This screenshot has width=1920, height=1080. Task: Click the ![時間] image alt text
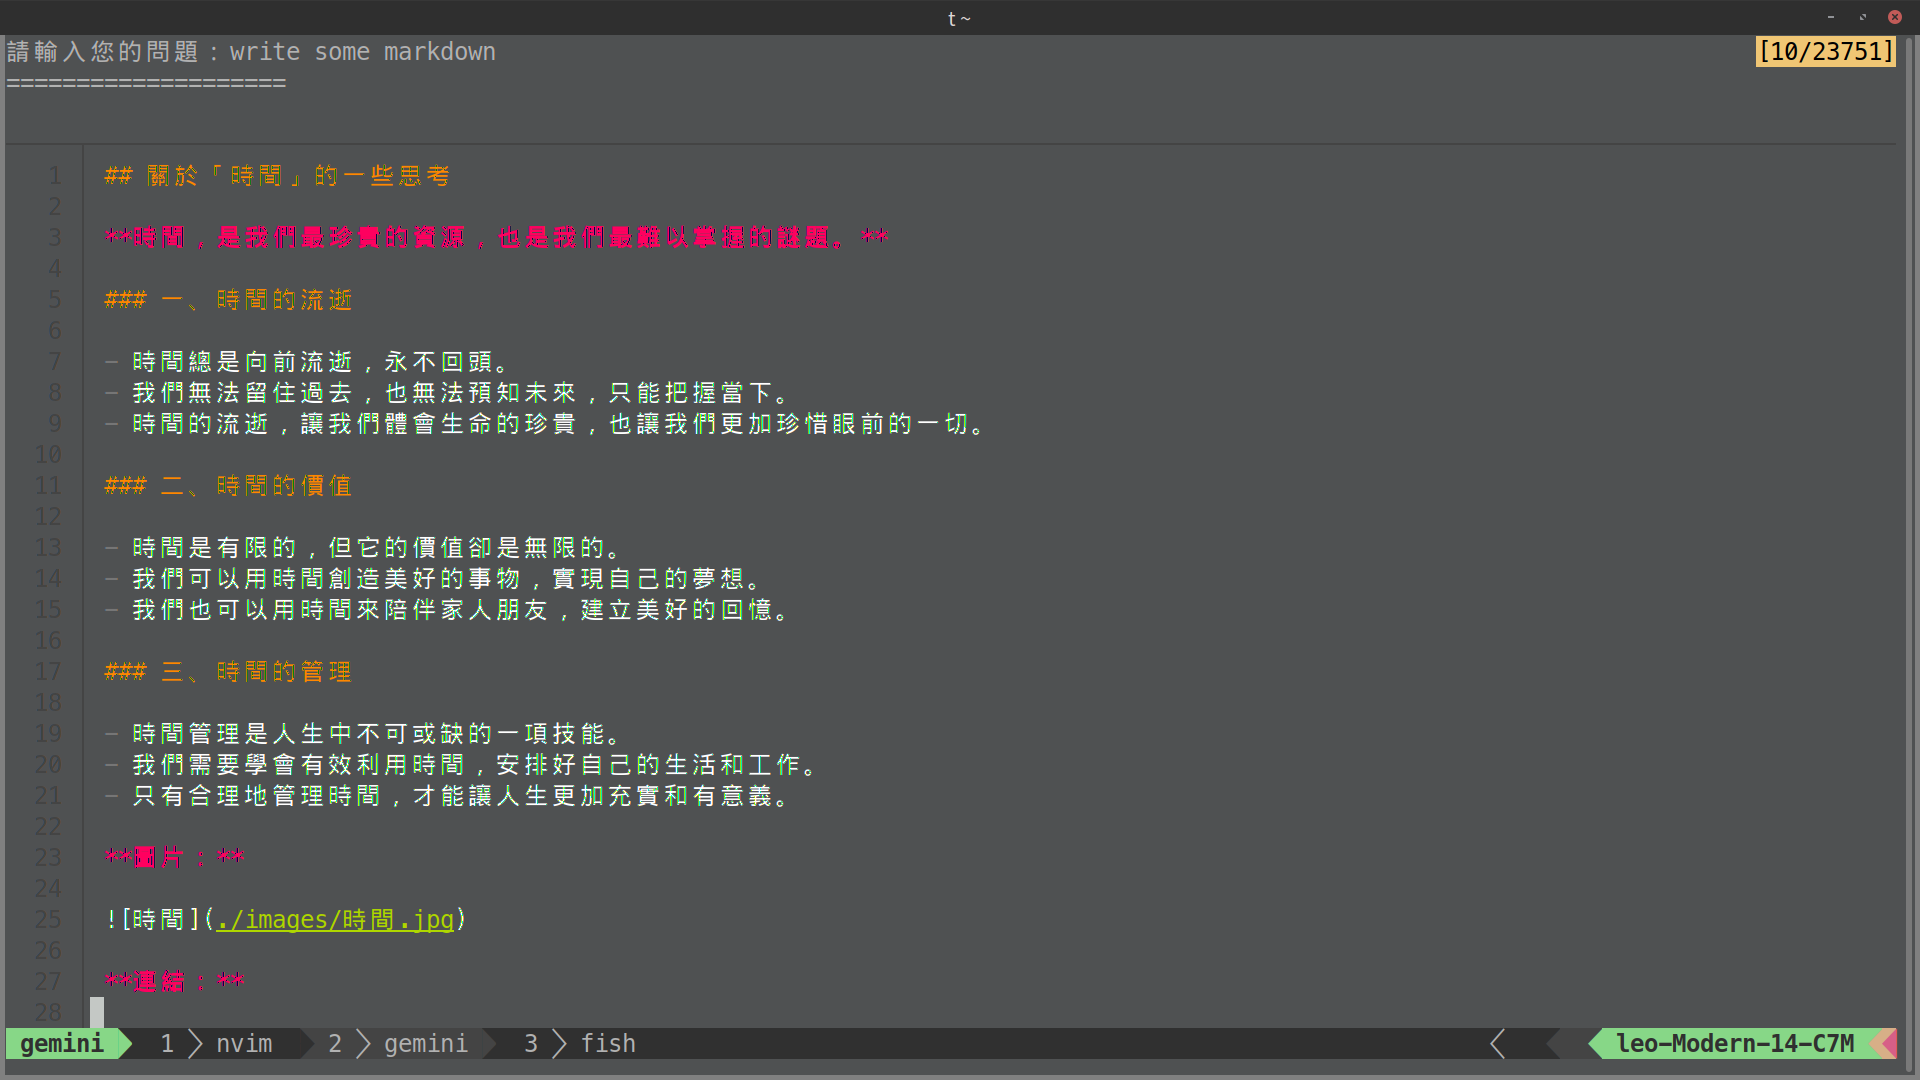click(x=153, y=919)
